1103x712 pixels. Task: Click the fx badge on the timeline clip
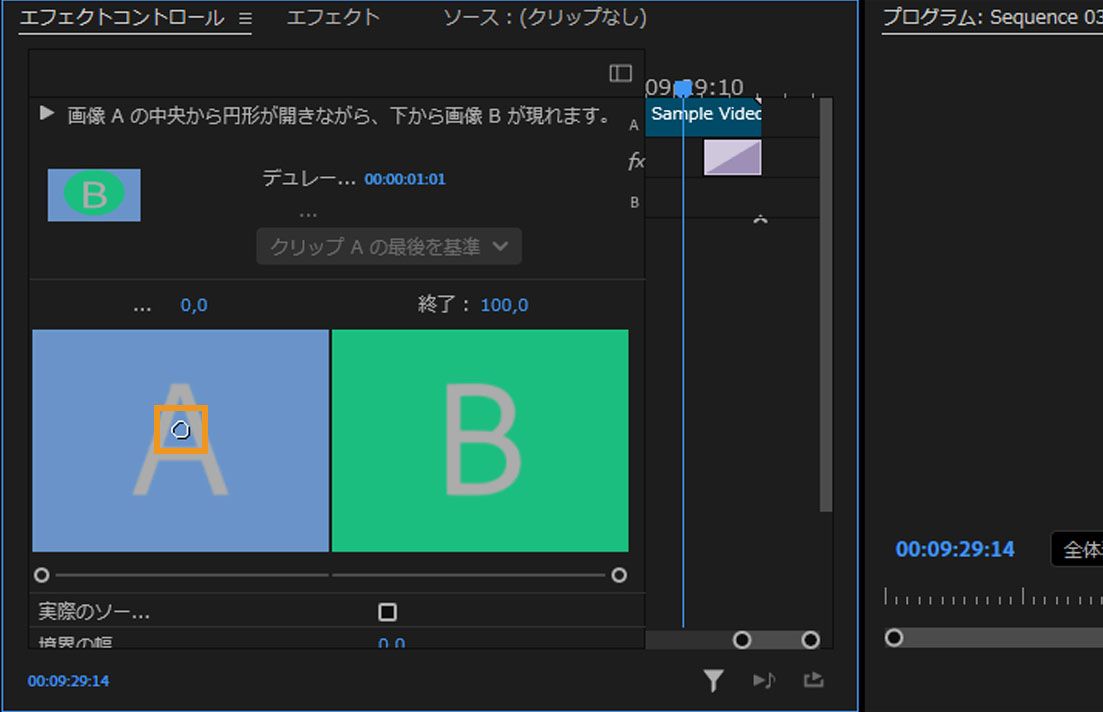[636, 160]
